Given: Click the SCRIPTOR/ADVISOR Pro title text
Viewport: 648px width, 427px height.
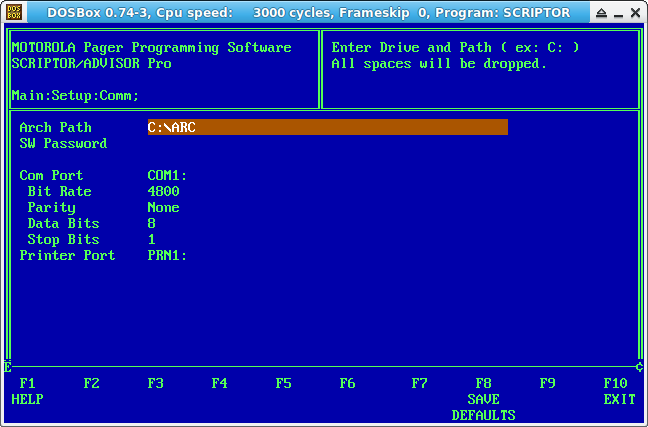Looking at the screenshot, I should pos(91,63).
